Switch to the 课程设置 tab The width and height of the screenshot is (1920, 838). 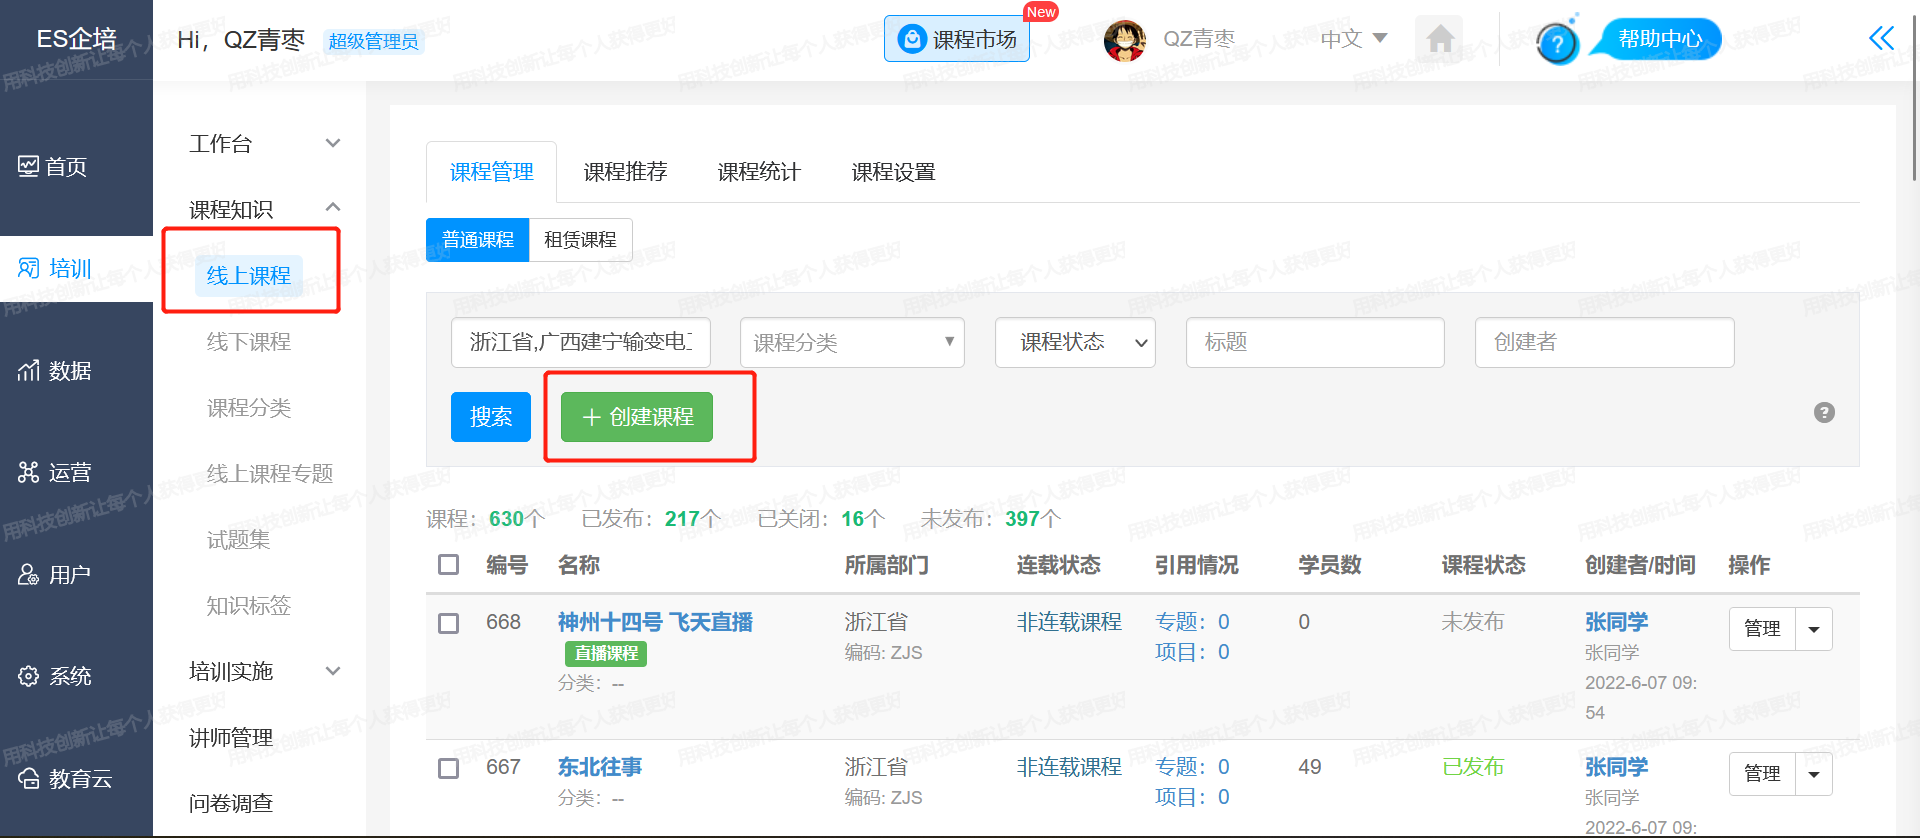click(893, 172)
